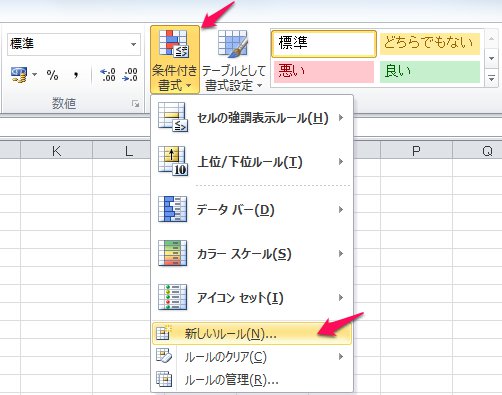Viewport: 502px width, 395px height.
Task: Expand accounting format dropdown arrow
Action: 34,74
